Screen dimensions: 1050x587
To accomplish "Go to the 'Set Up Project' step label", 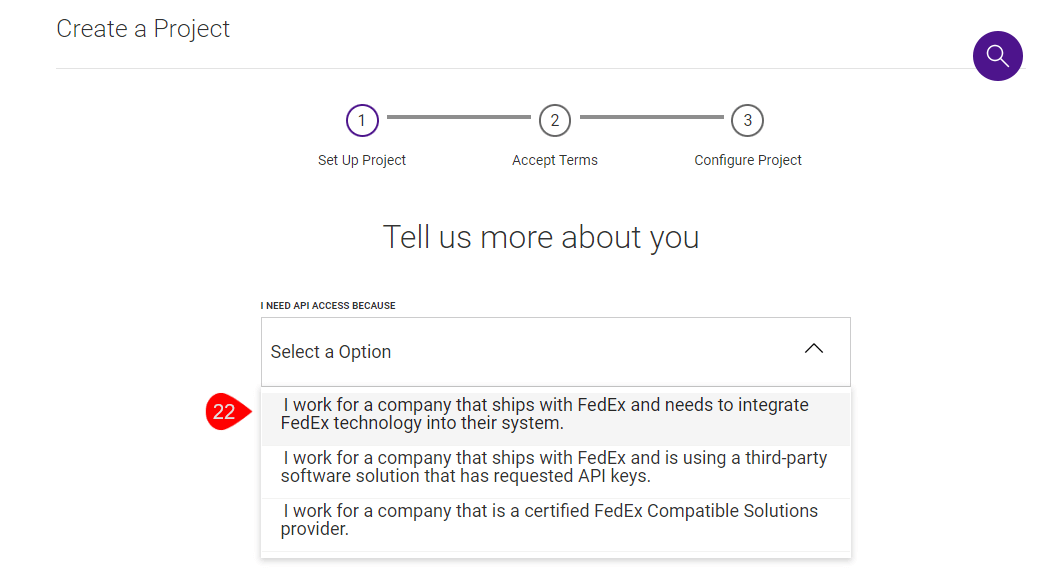I will pyautogui.click(x=362, y=160).
